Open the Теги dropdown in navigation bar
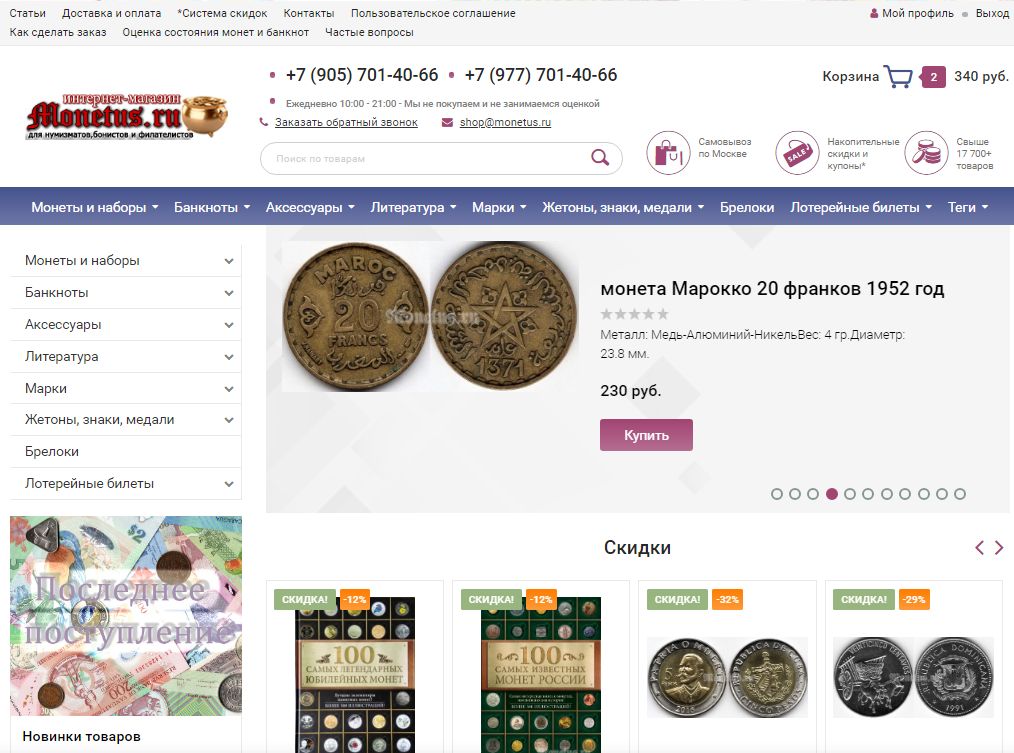The width and height of the screenshot is (1014, 753). click(x=967, y=207)
